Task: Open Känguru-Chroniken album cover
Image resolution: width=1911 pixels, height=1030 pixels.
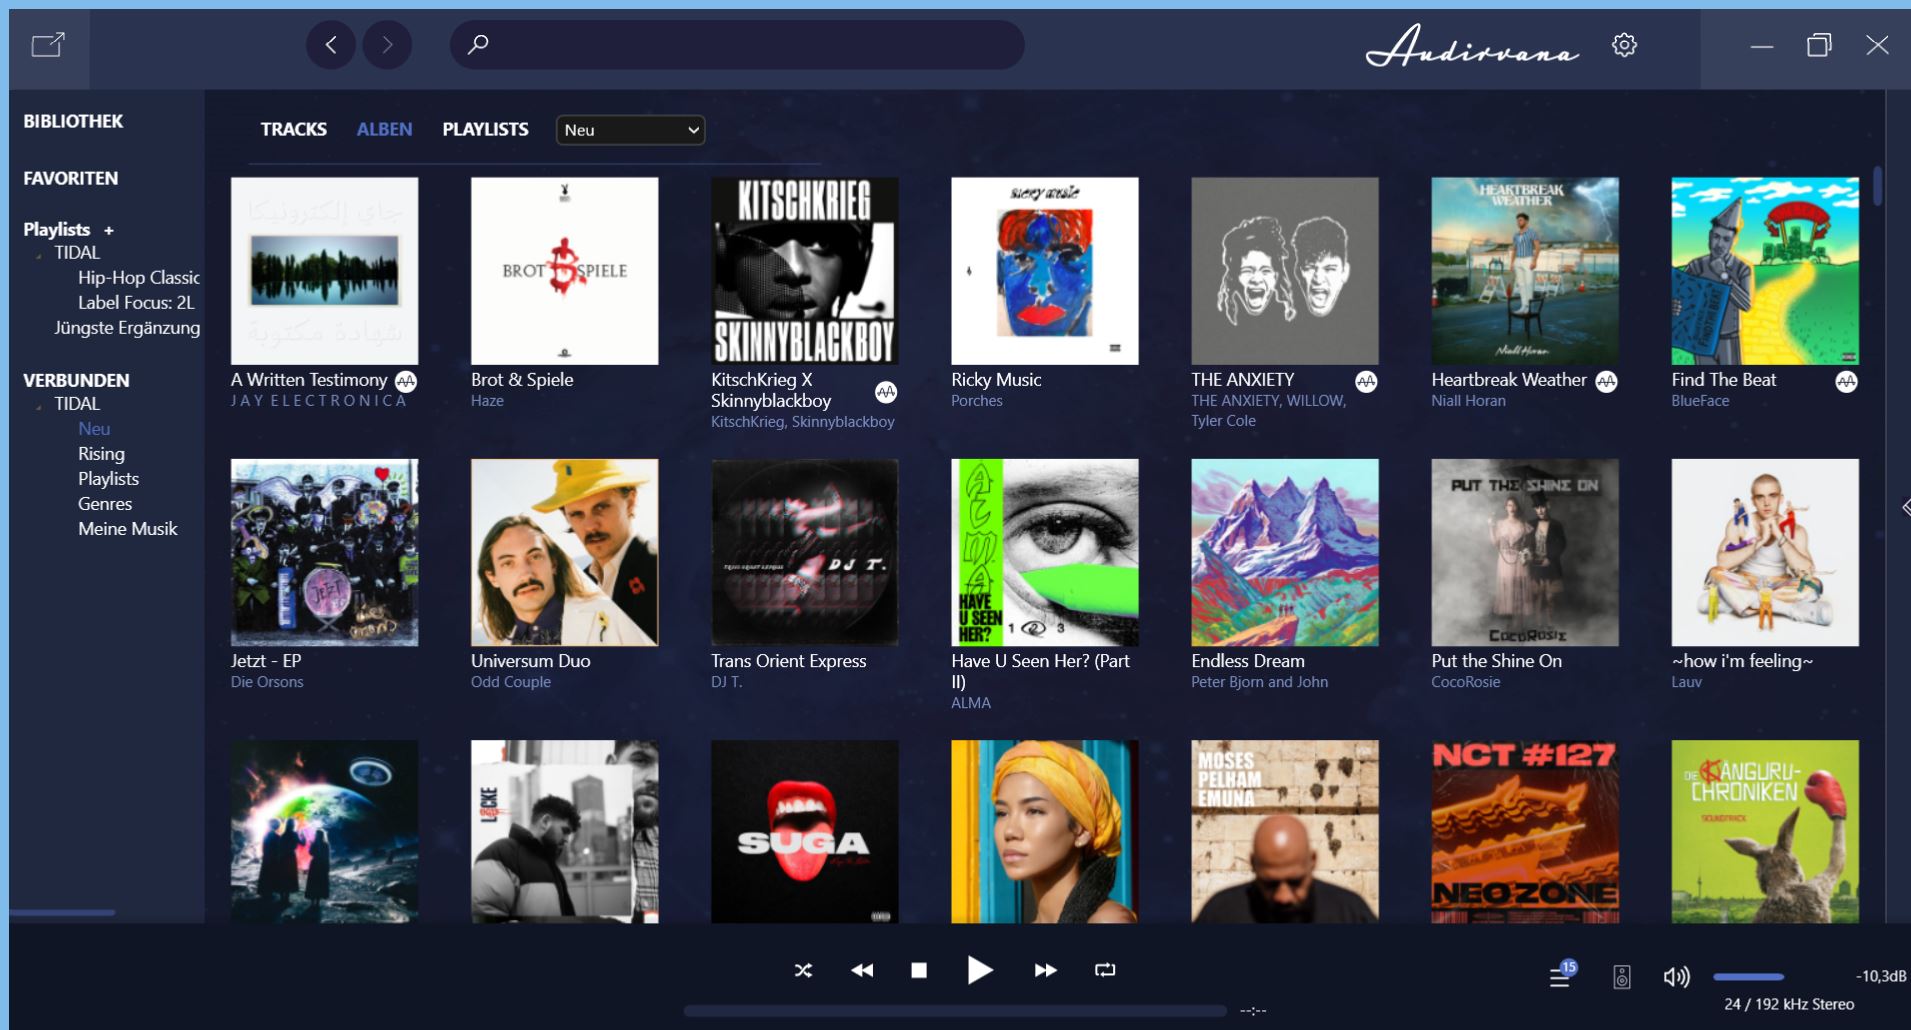Action: point(1765,831)
